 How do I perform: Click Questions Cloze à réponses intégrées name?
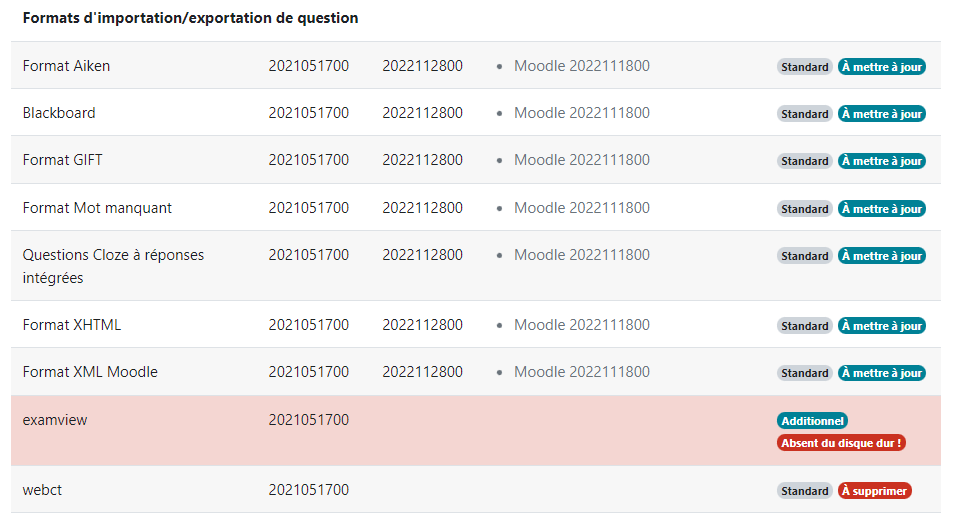[113, 266]
